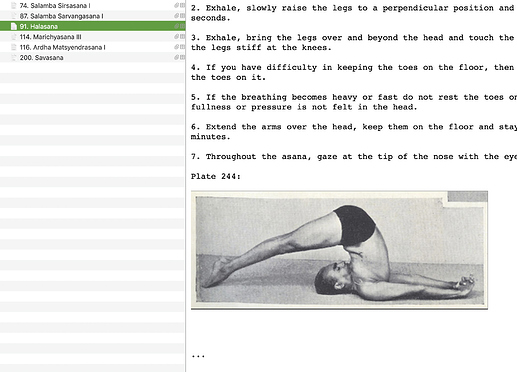Viewport: 517px width, 372px height.
Task: Click the document icon beside 74. Salamba Sirsasana I
Action: 14,5
